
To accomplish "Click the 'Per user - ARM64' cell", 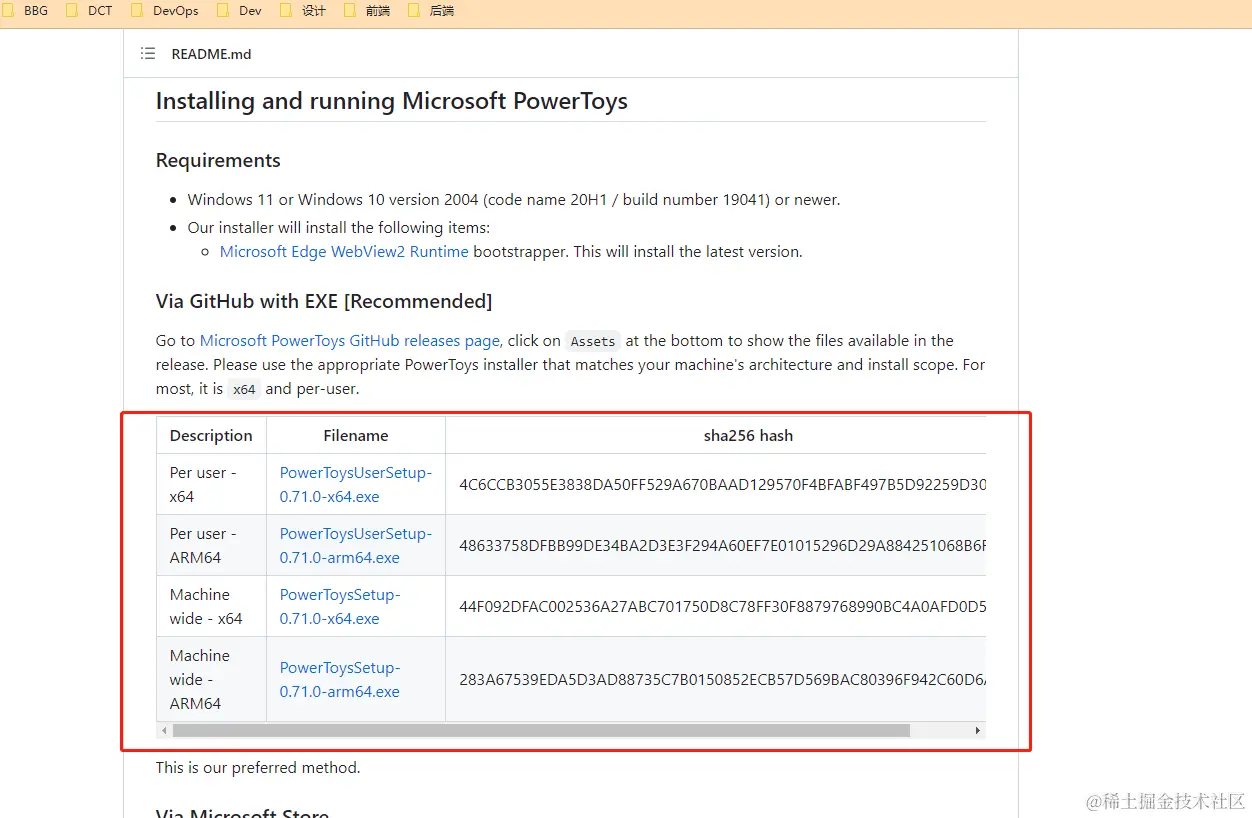I will [211, 545].
